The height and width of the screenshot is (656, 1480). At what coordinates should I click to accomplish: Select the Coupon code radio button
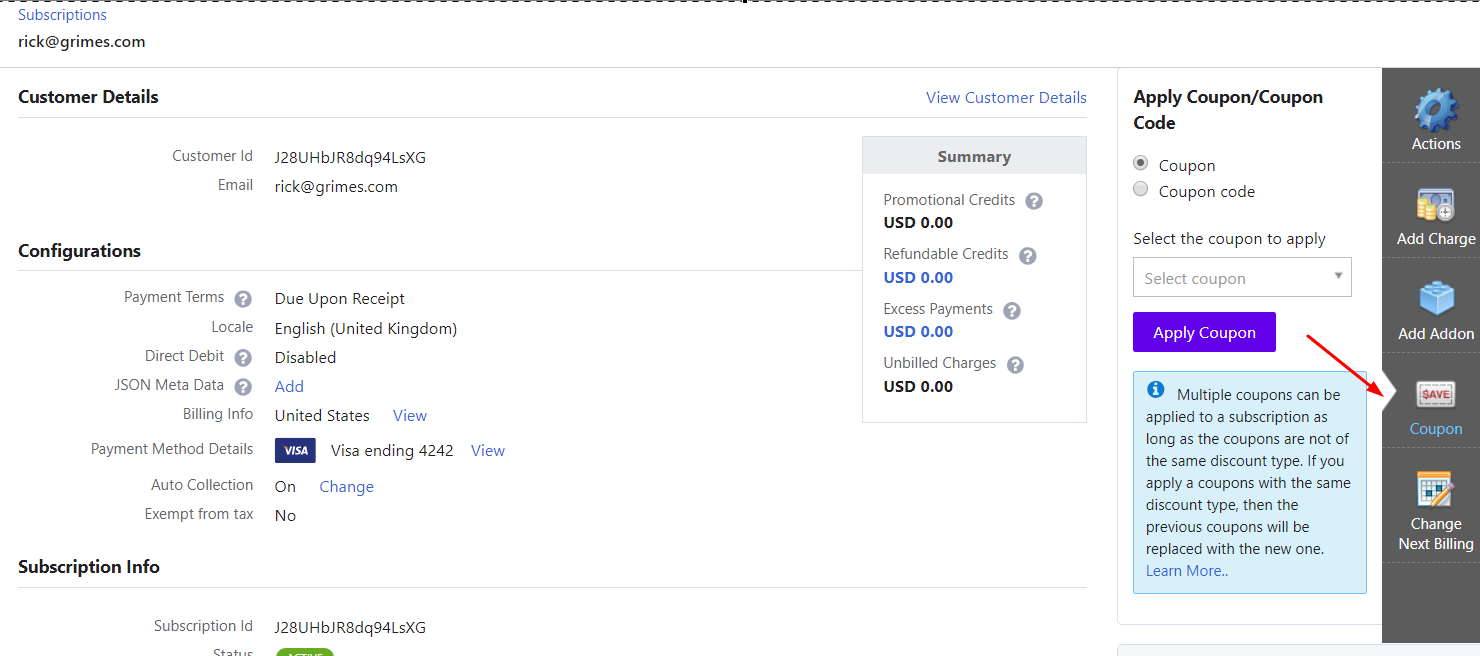click(1140, 189)
